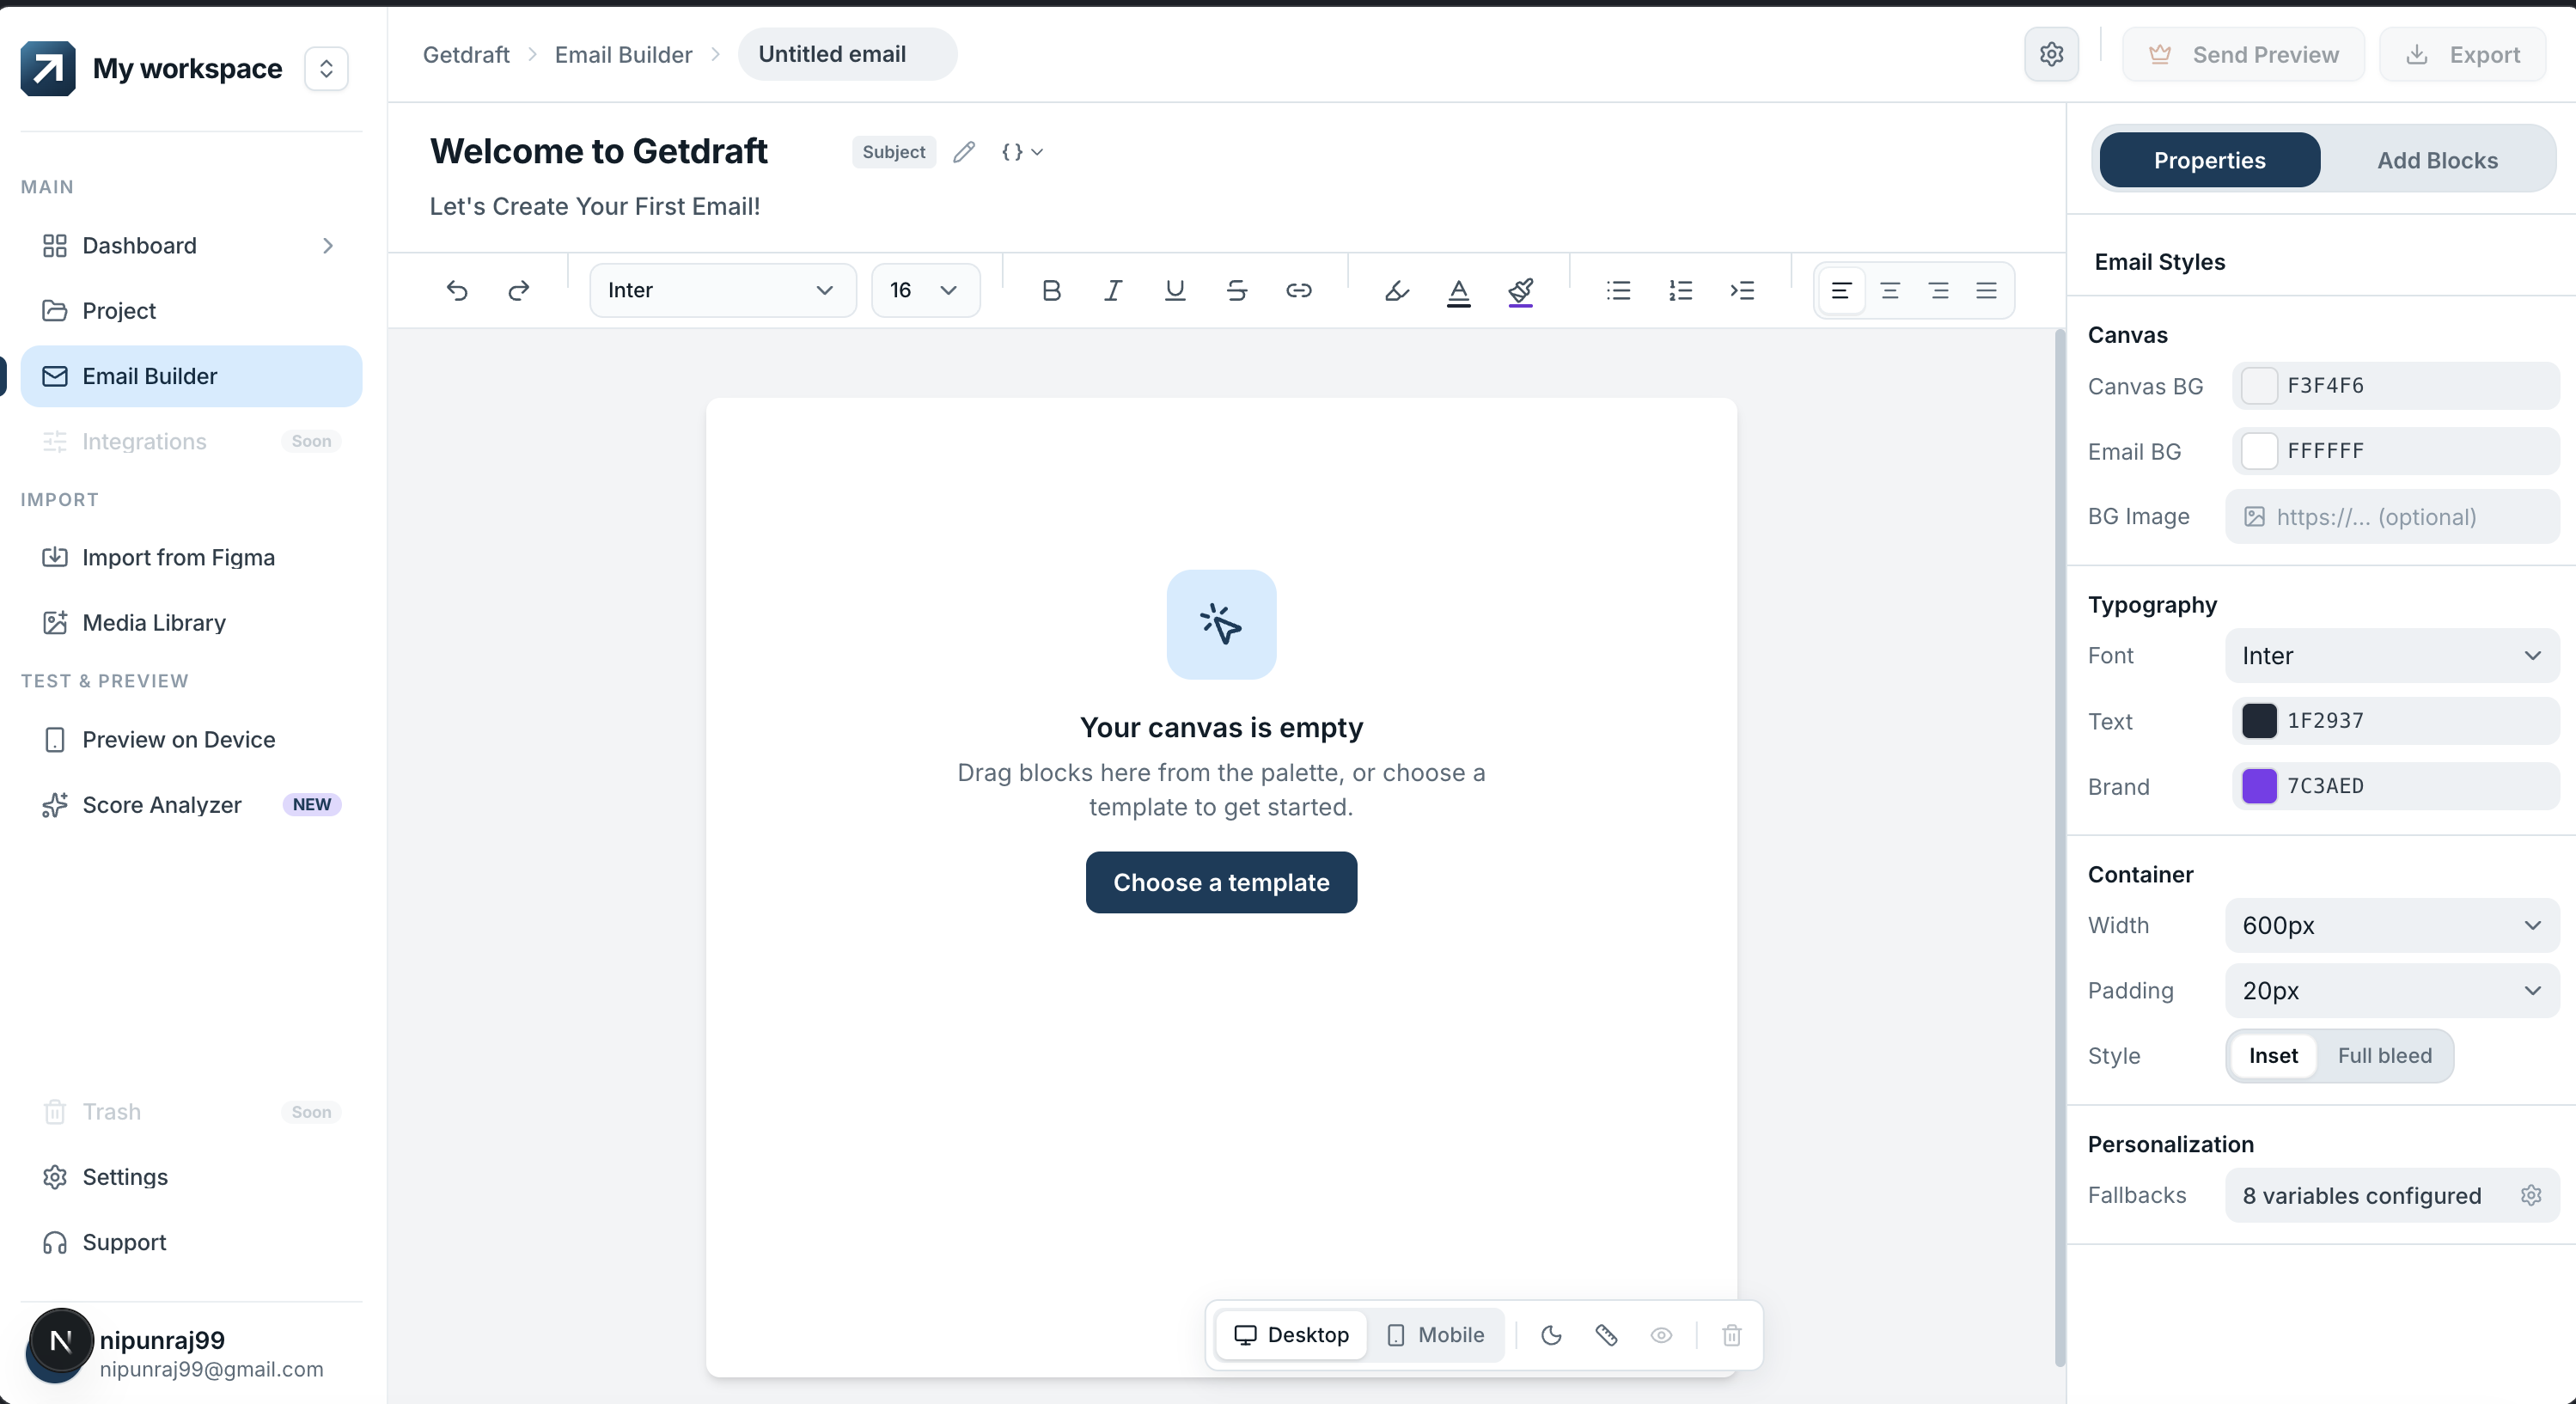The width and height of the screenshot is (2576, 1404).
Task: Click the undo arrow icon
Action: [x=457, y=290]
